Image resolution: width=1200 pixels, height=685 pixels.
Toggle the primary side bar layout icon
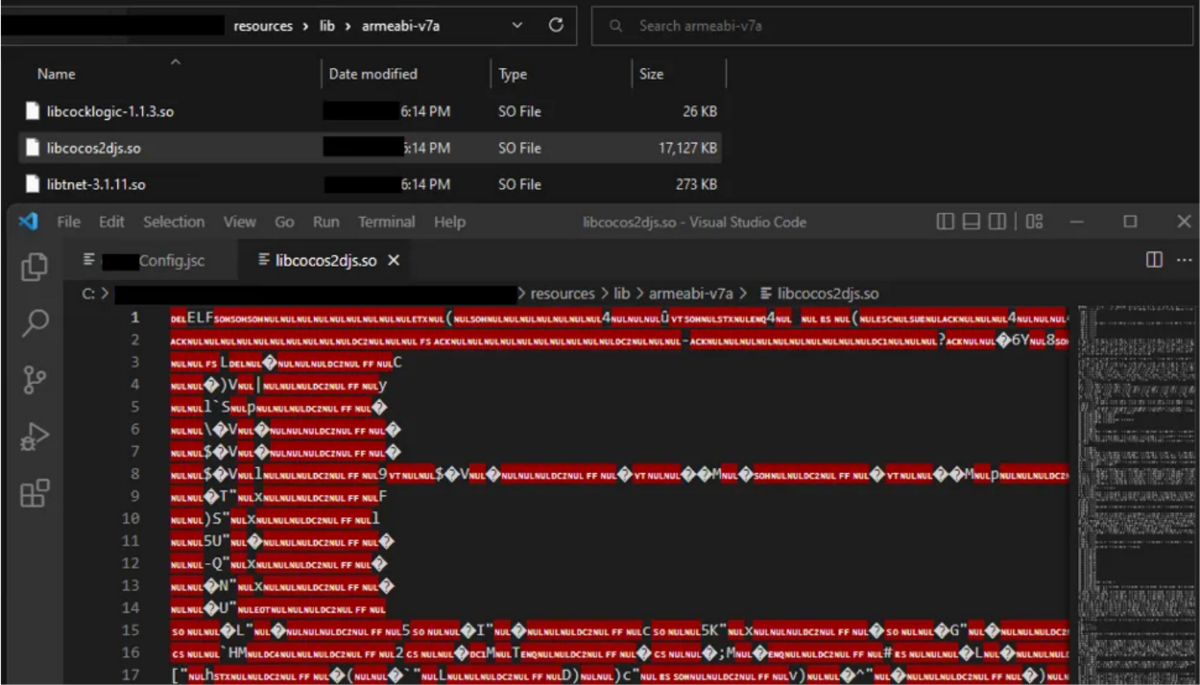click(x=946, y=222)
